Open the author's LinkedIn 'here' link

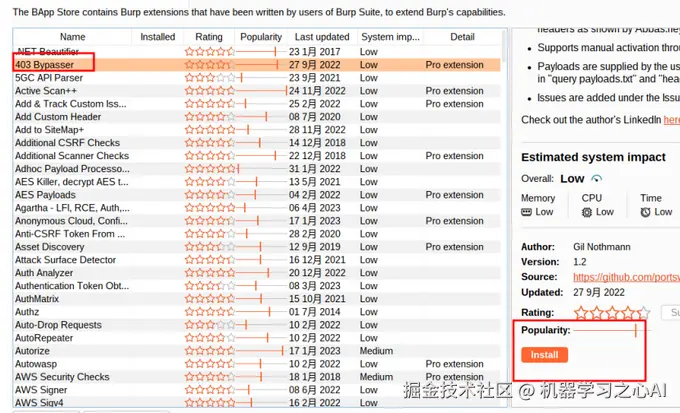[x=672, y=120]
